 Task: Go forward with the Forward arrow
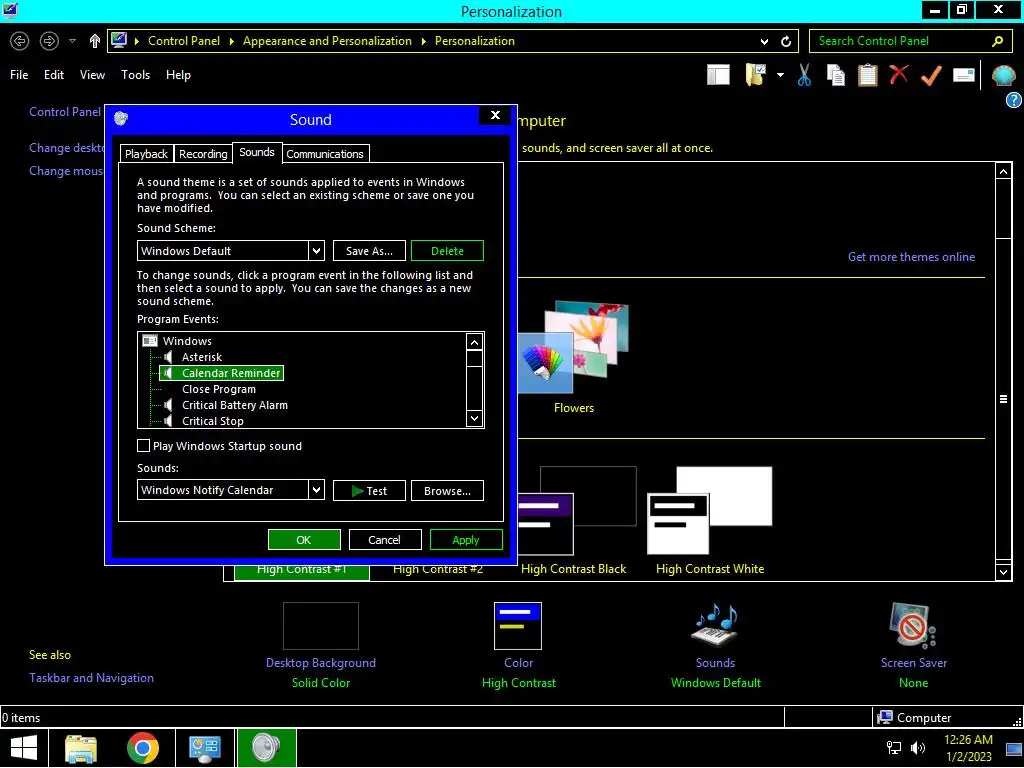(x=49, y=41)
